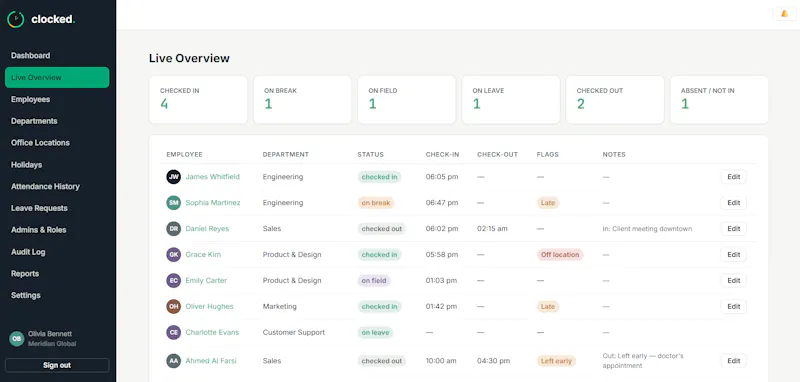This screenshot has height=382, width=800.
Task: Select Live Overview in sidebar
Action: click(x=57, y=78)
